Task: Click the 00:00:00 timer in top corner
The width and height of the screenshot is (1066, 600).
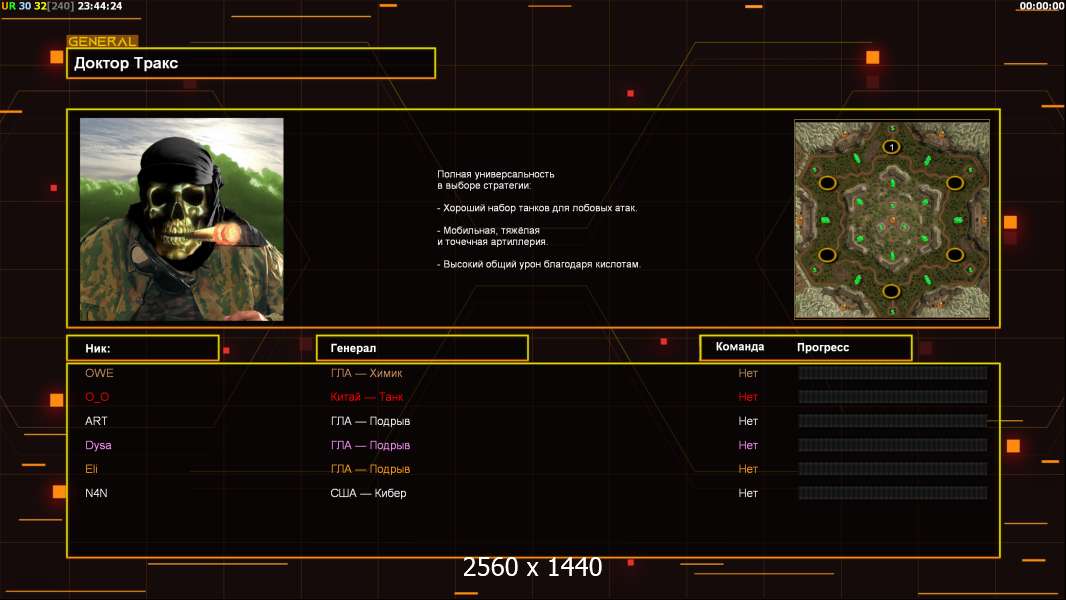Action: pyautogui.click(x=1041, y=6)
